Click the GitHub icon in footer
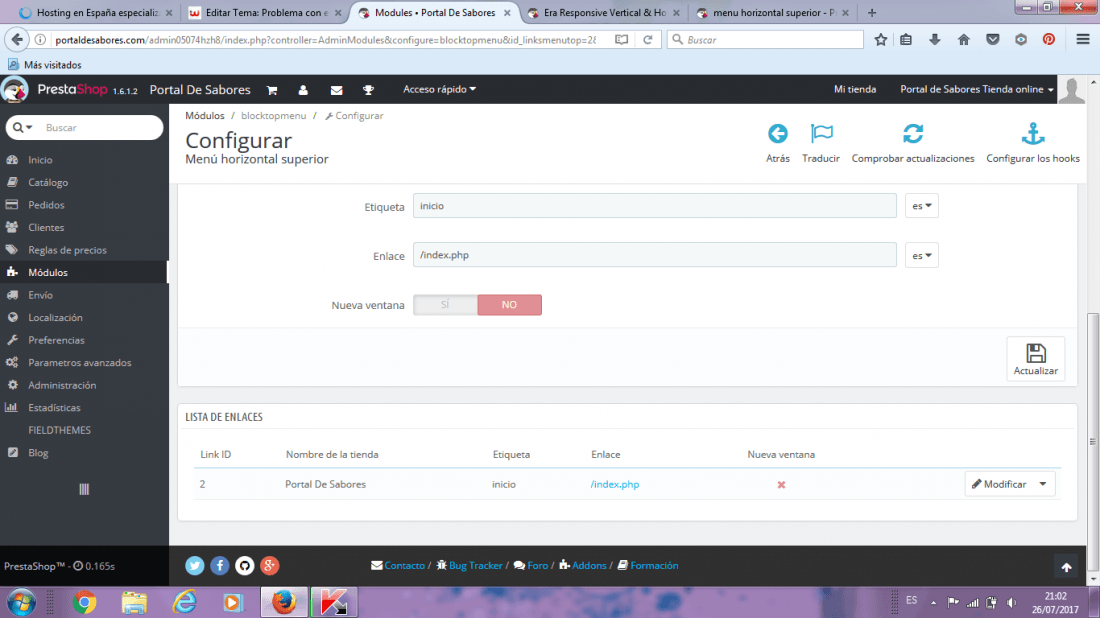 245,565
